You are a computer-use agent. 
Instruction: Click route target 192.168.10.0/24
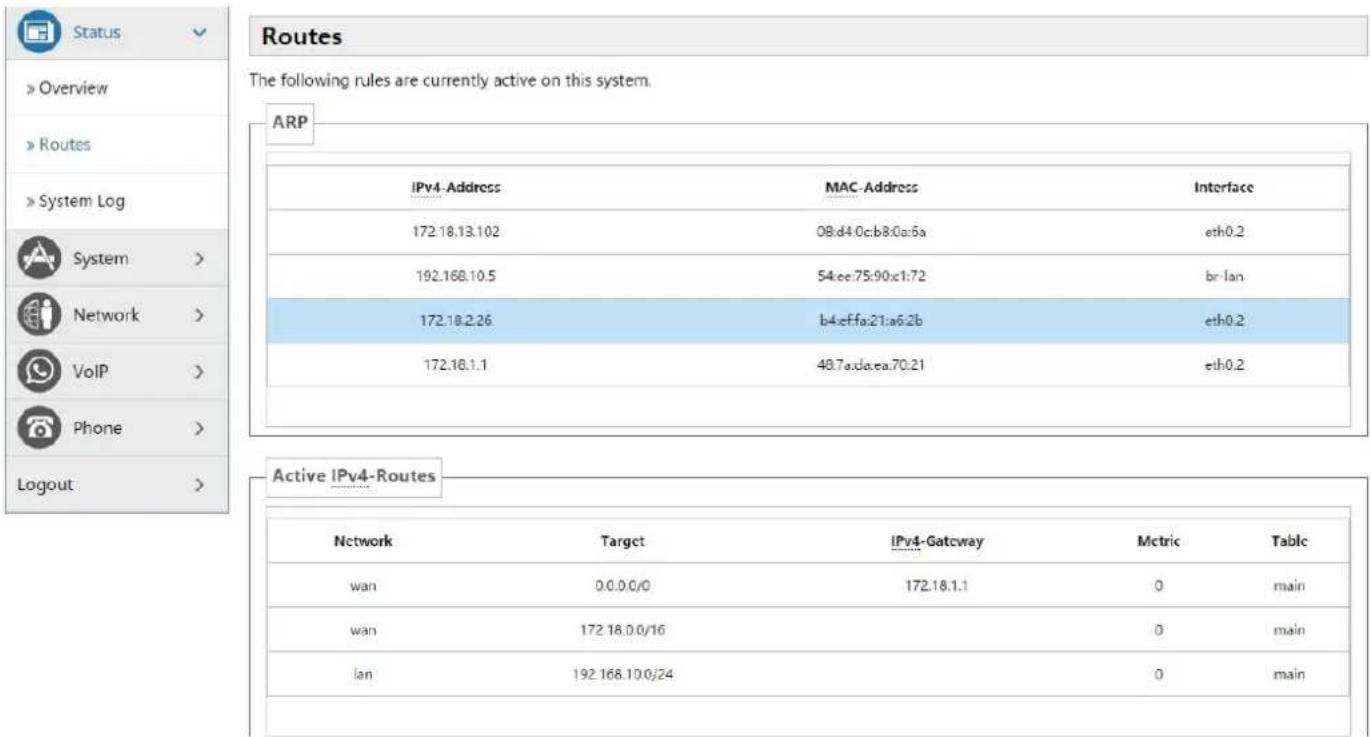623,674
